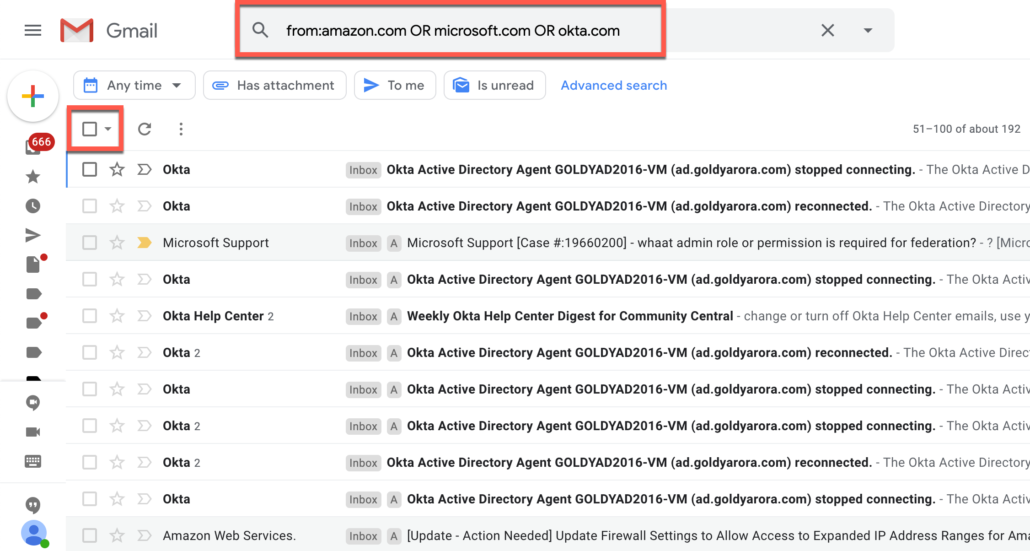
Task: Mark the Okta Help Center email as important
Action: coord(145,316)
